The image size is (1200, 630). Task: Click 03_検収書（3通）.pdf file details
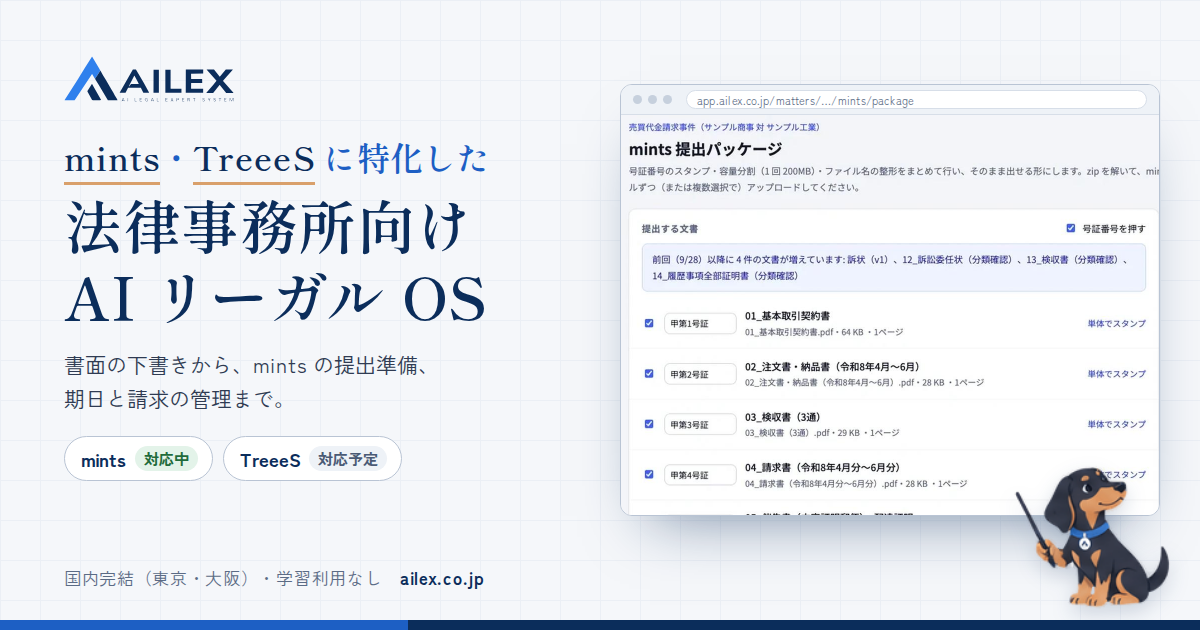[822, 433]
